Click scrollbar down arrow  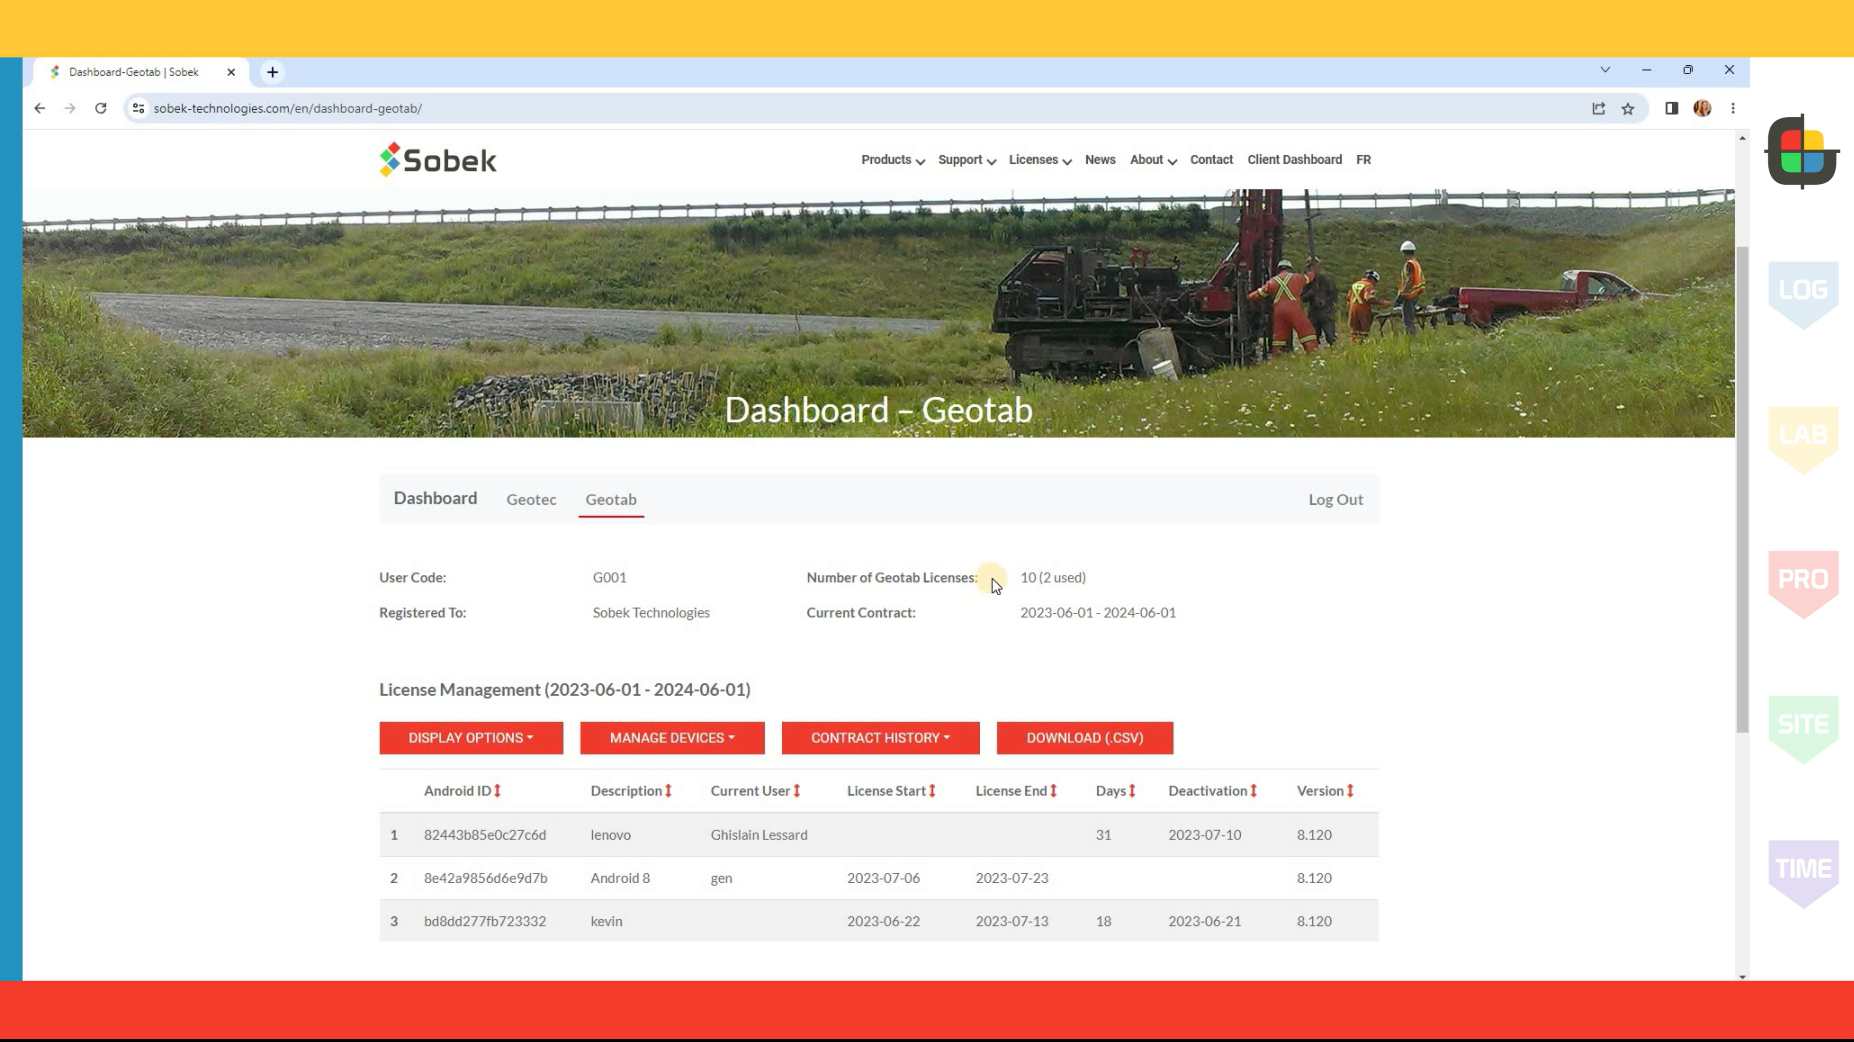[x=1742, y=976]
